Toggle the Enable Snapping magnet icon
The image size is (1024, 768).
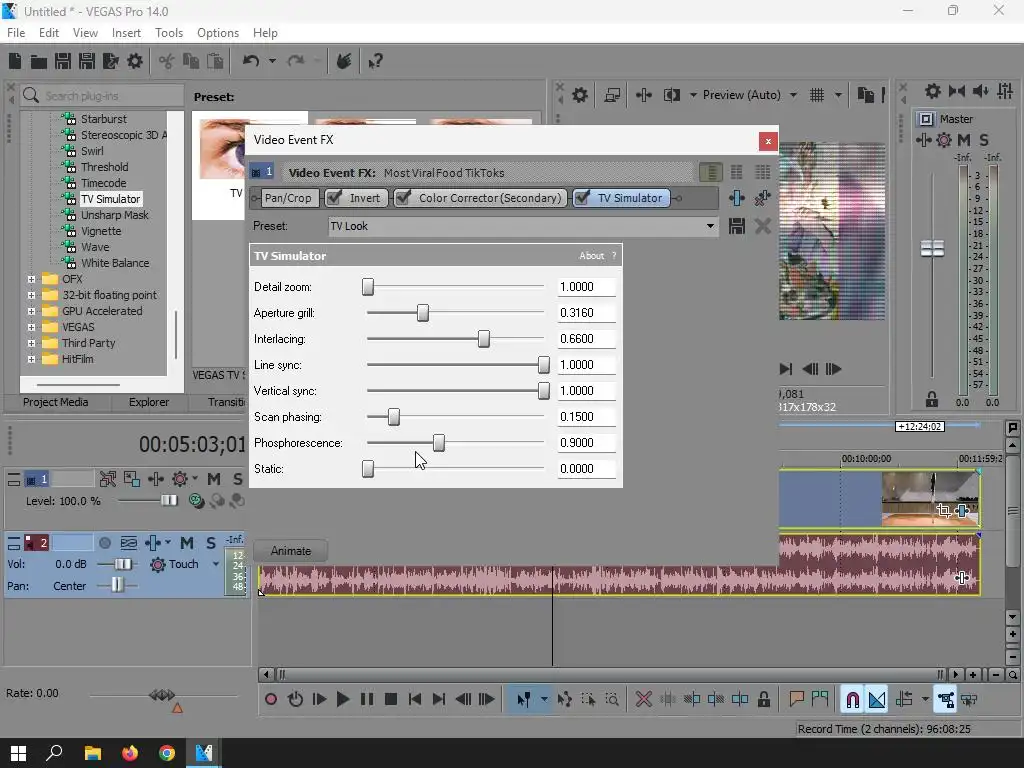852,700
